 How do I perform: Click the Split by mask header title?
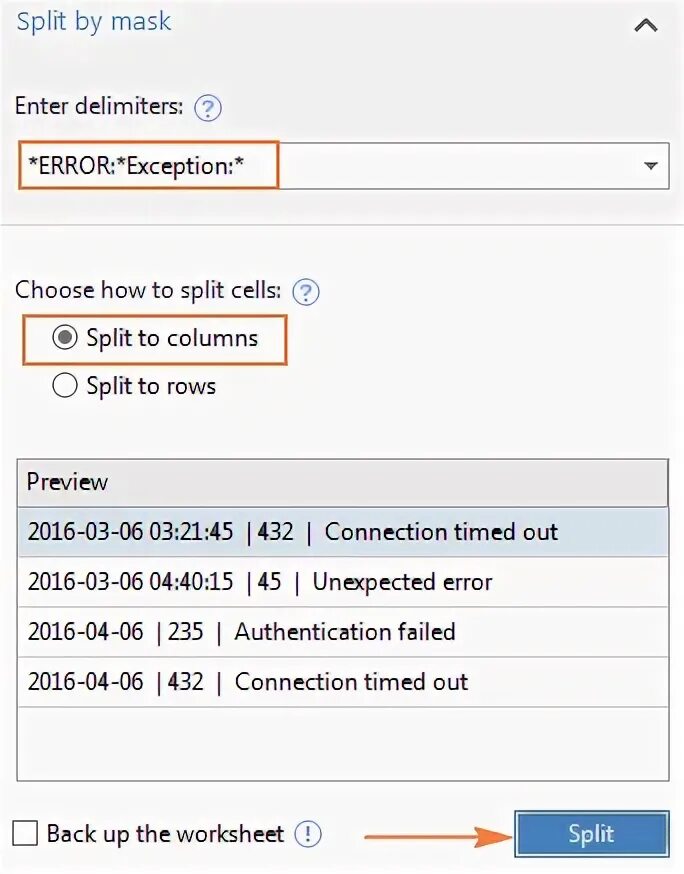[x=94, y=22]
